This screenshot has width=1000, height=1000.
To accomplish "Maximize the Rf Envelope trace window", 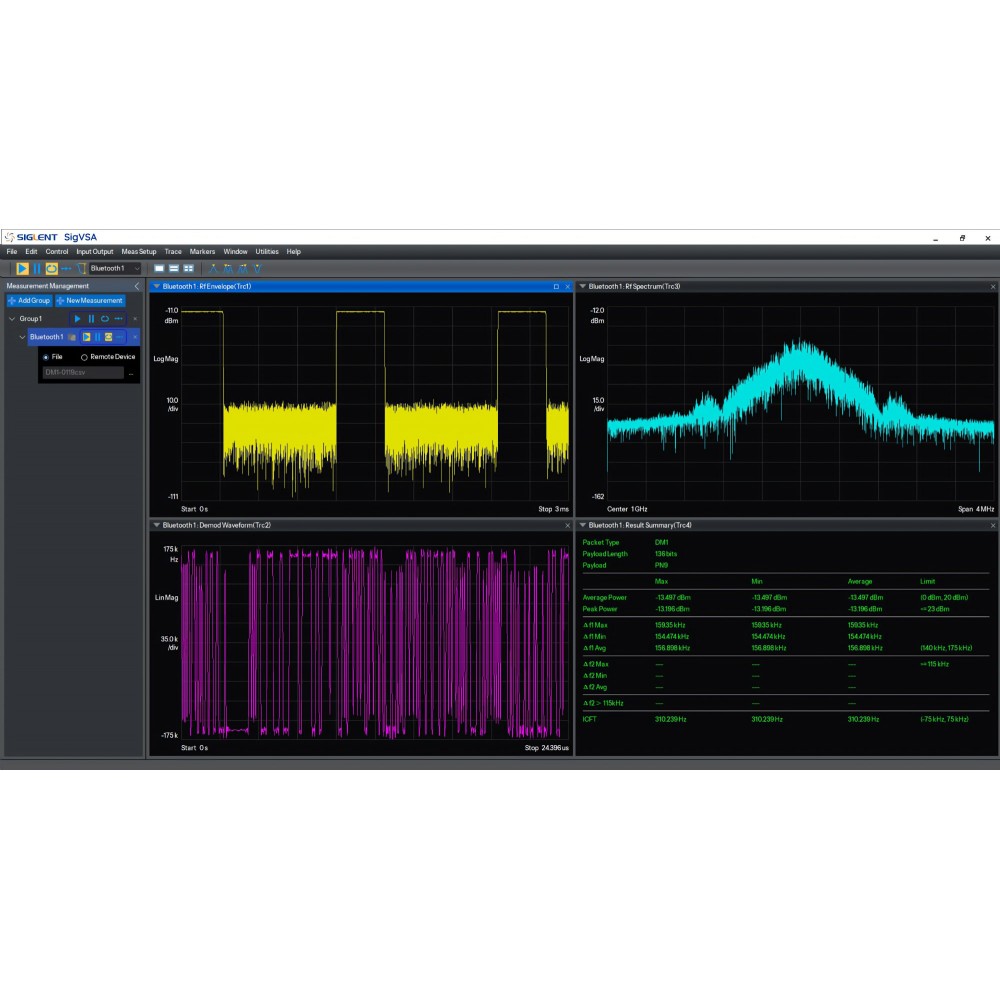I will [x=556, y=287].
